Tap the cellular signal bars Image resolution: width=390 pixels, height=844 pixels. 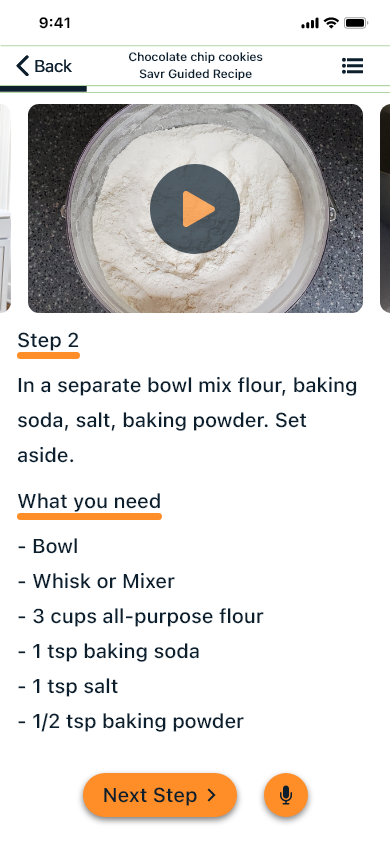[x=310, y=23]
